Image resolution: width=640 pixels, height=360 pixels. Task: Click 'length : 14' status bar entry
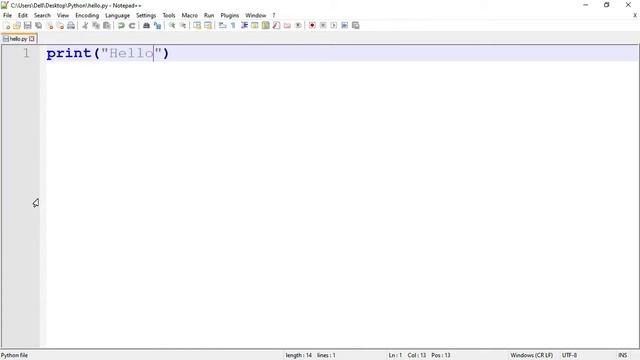[x=298, y=355]
